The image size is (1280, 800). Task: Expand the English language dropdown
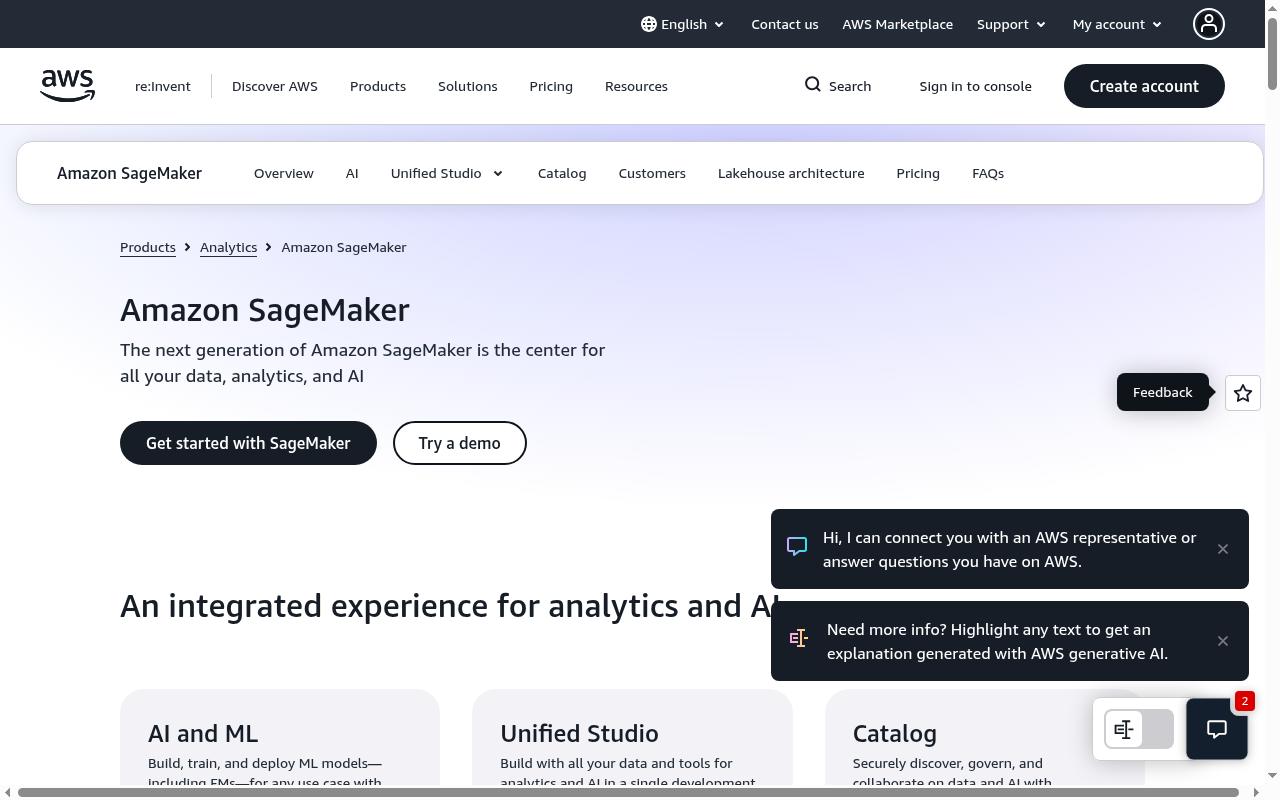[683, 24]
